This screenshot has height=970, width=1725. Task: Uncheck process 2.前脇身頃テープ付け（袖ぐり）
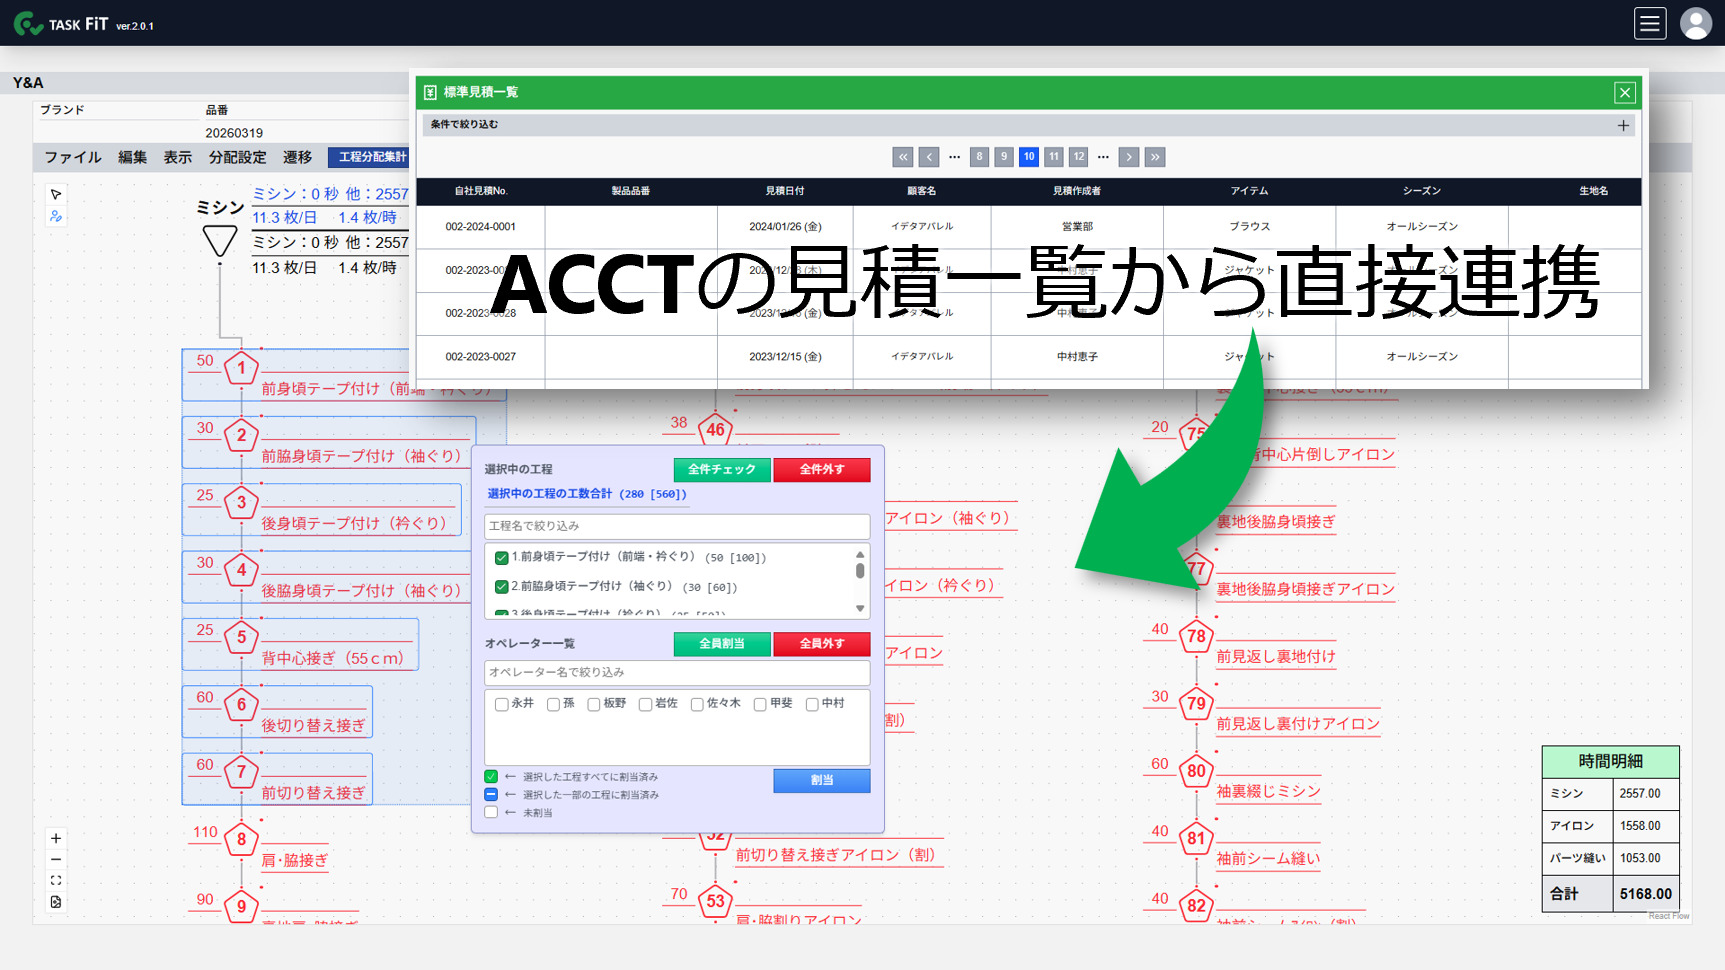click(x=502, y=587)
